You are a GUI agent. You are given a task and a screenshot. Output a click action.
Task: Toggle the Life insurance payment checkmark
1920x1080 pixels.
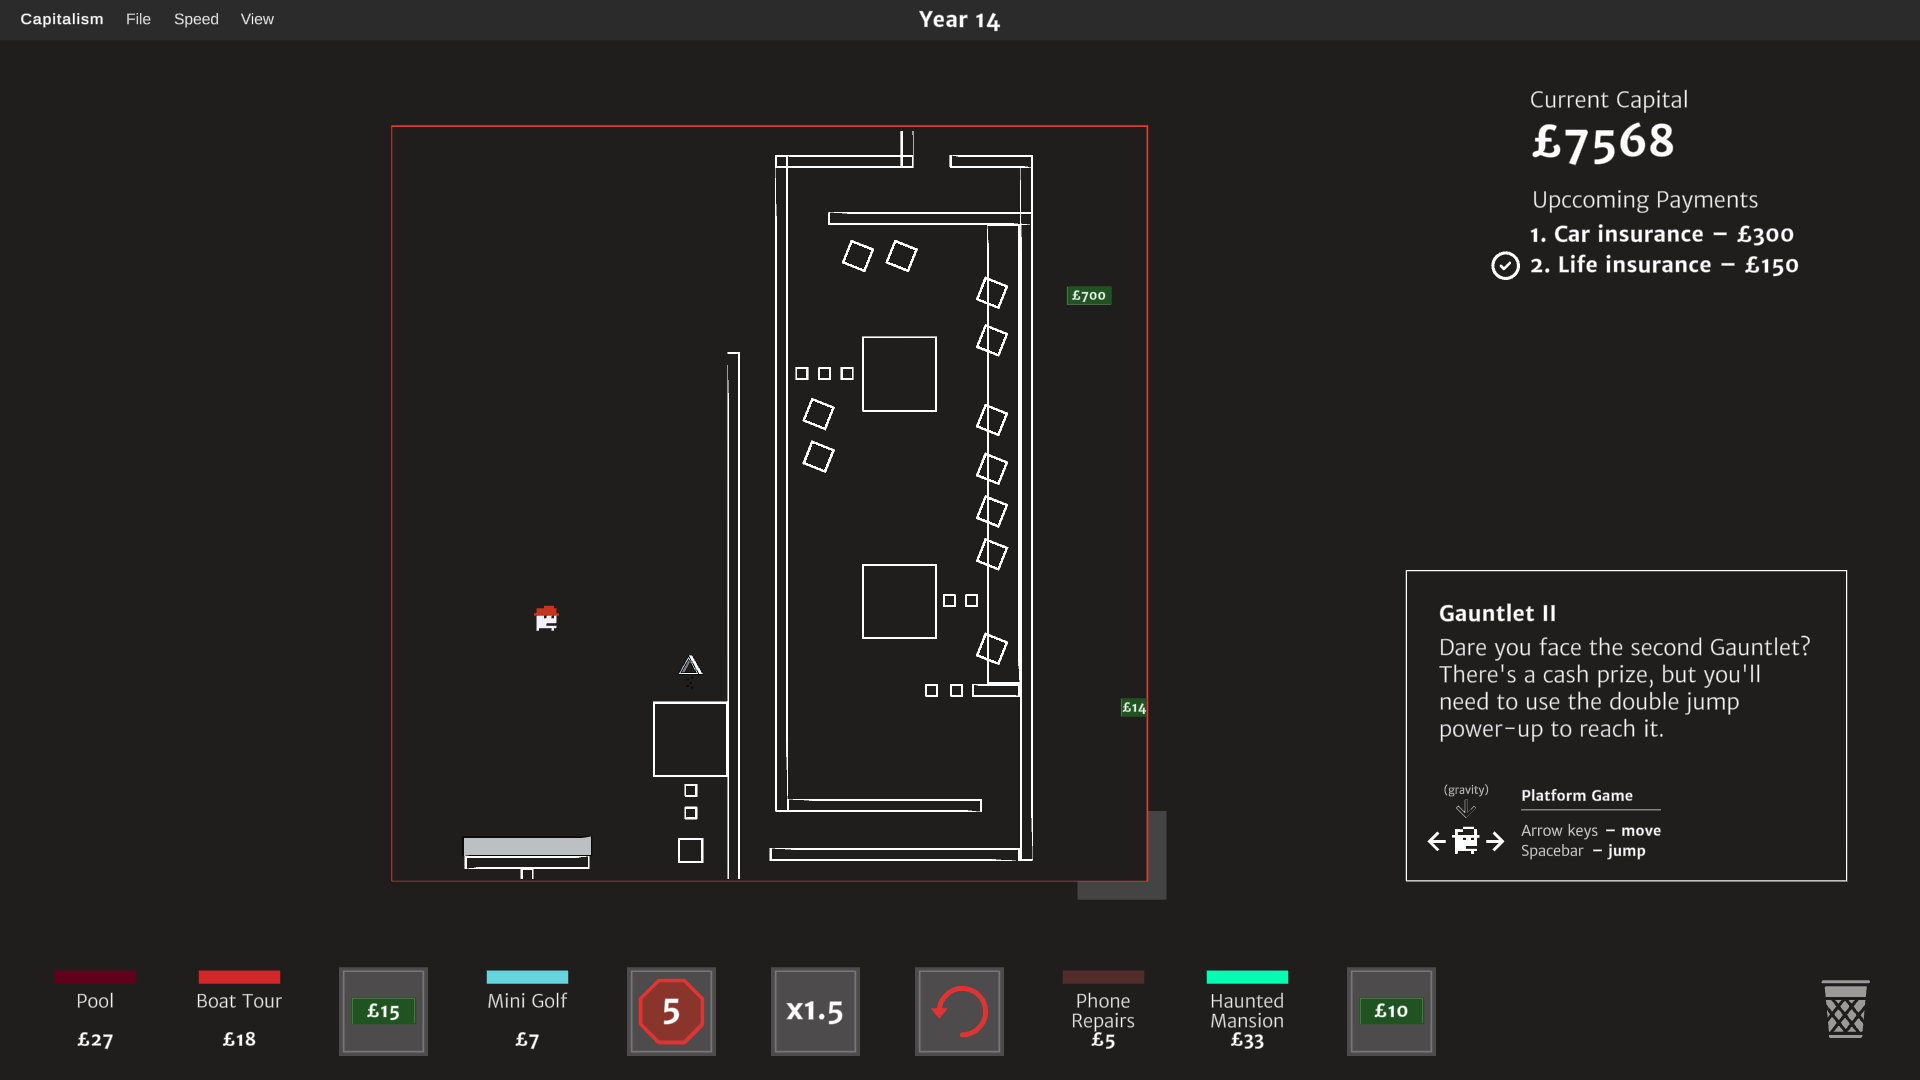1505,265
